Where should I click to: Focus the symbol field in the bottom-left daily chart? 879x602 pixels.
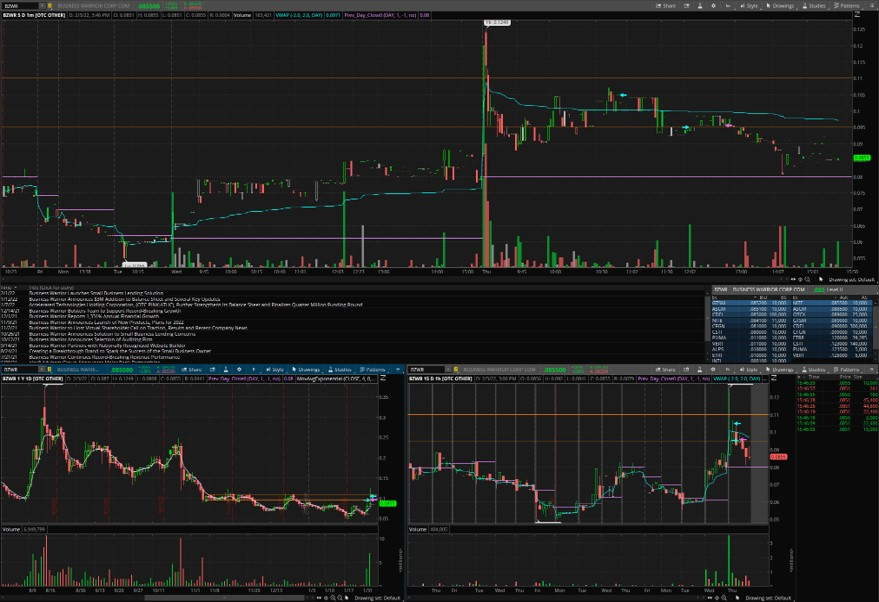pyautogui.click(x=20, y=370)
